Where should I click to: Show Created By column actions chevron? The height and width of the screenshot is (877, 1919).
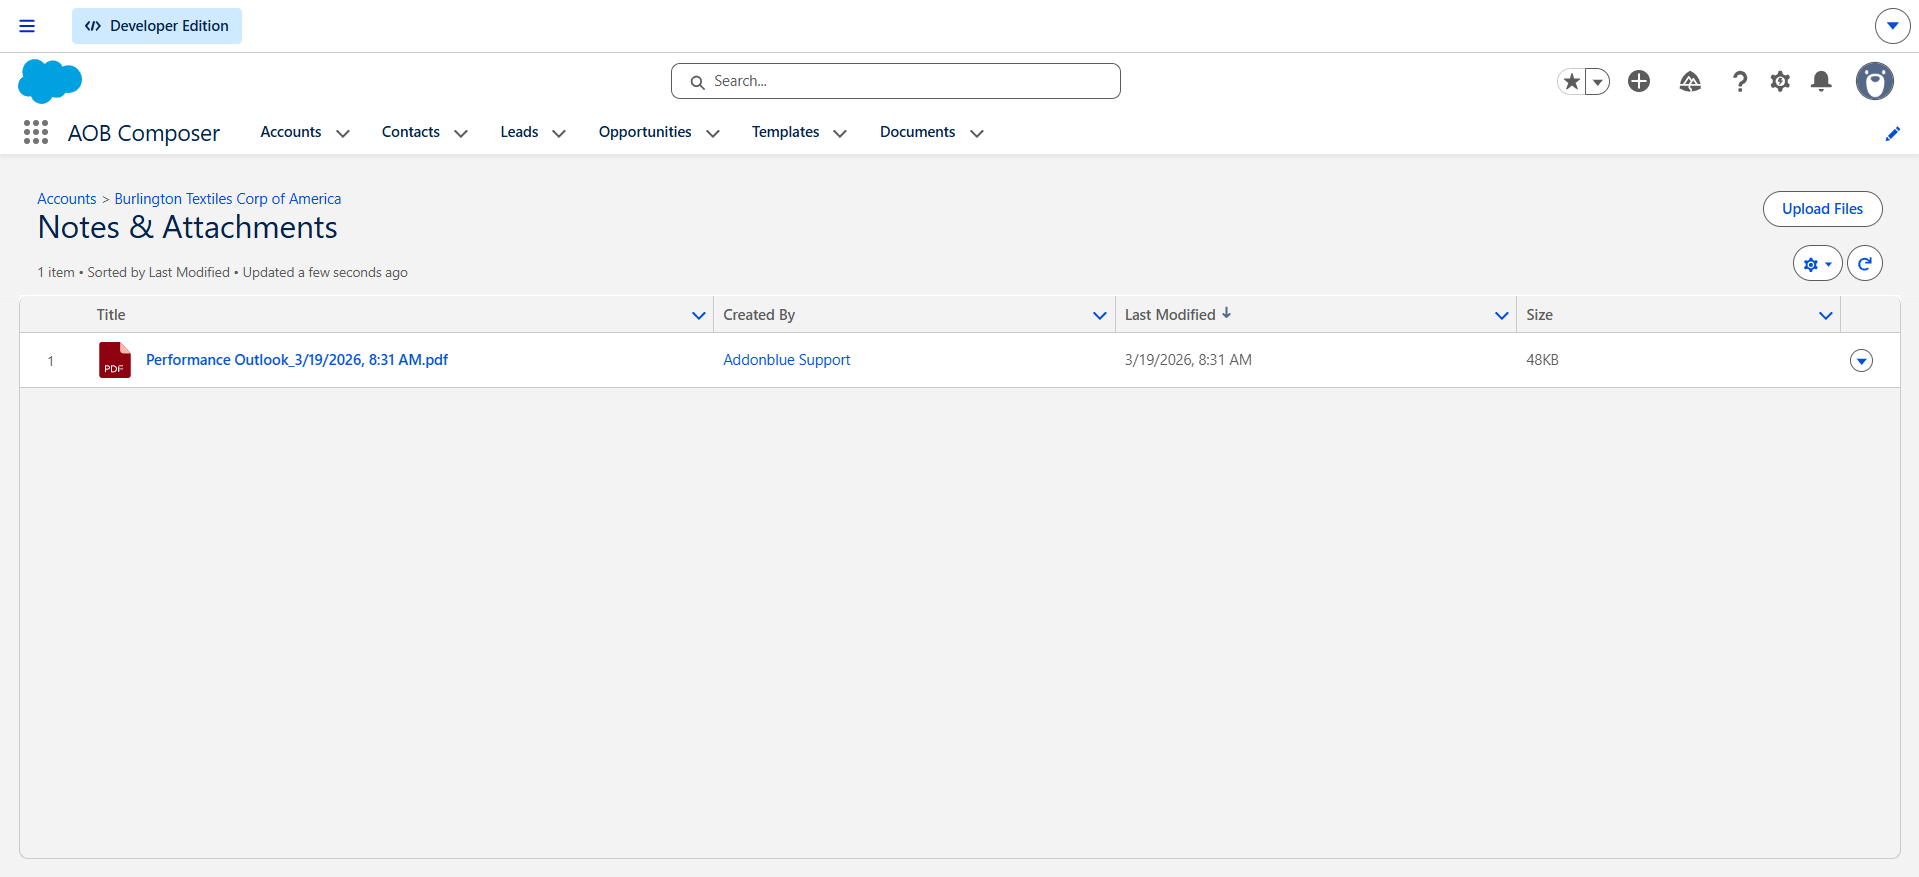[1100, 315]
